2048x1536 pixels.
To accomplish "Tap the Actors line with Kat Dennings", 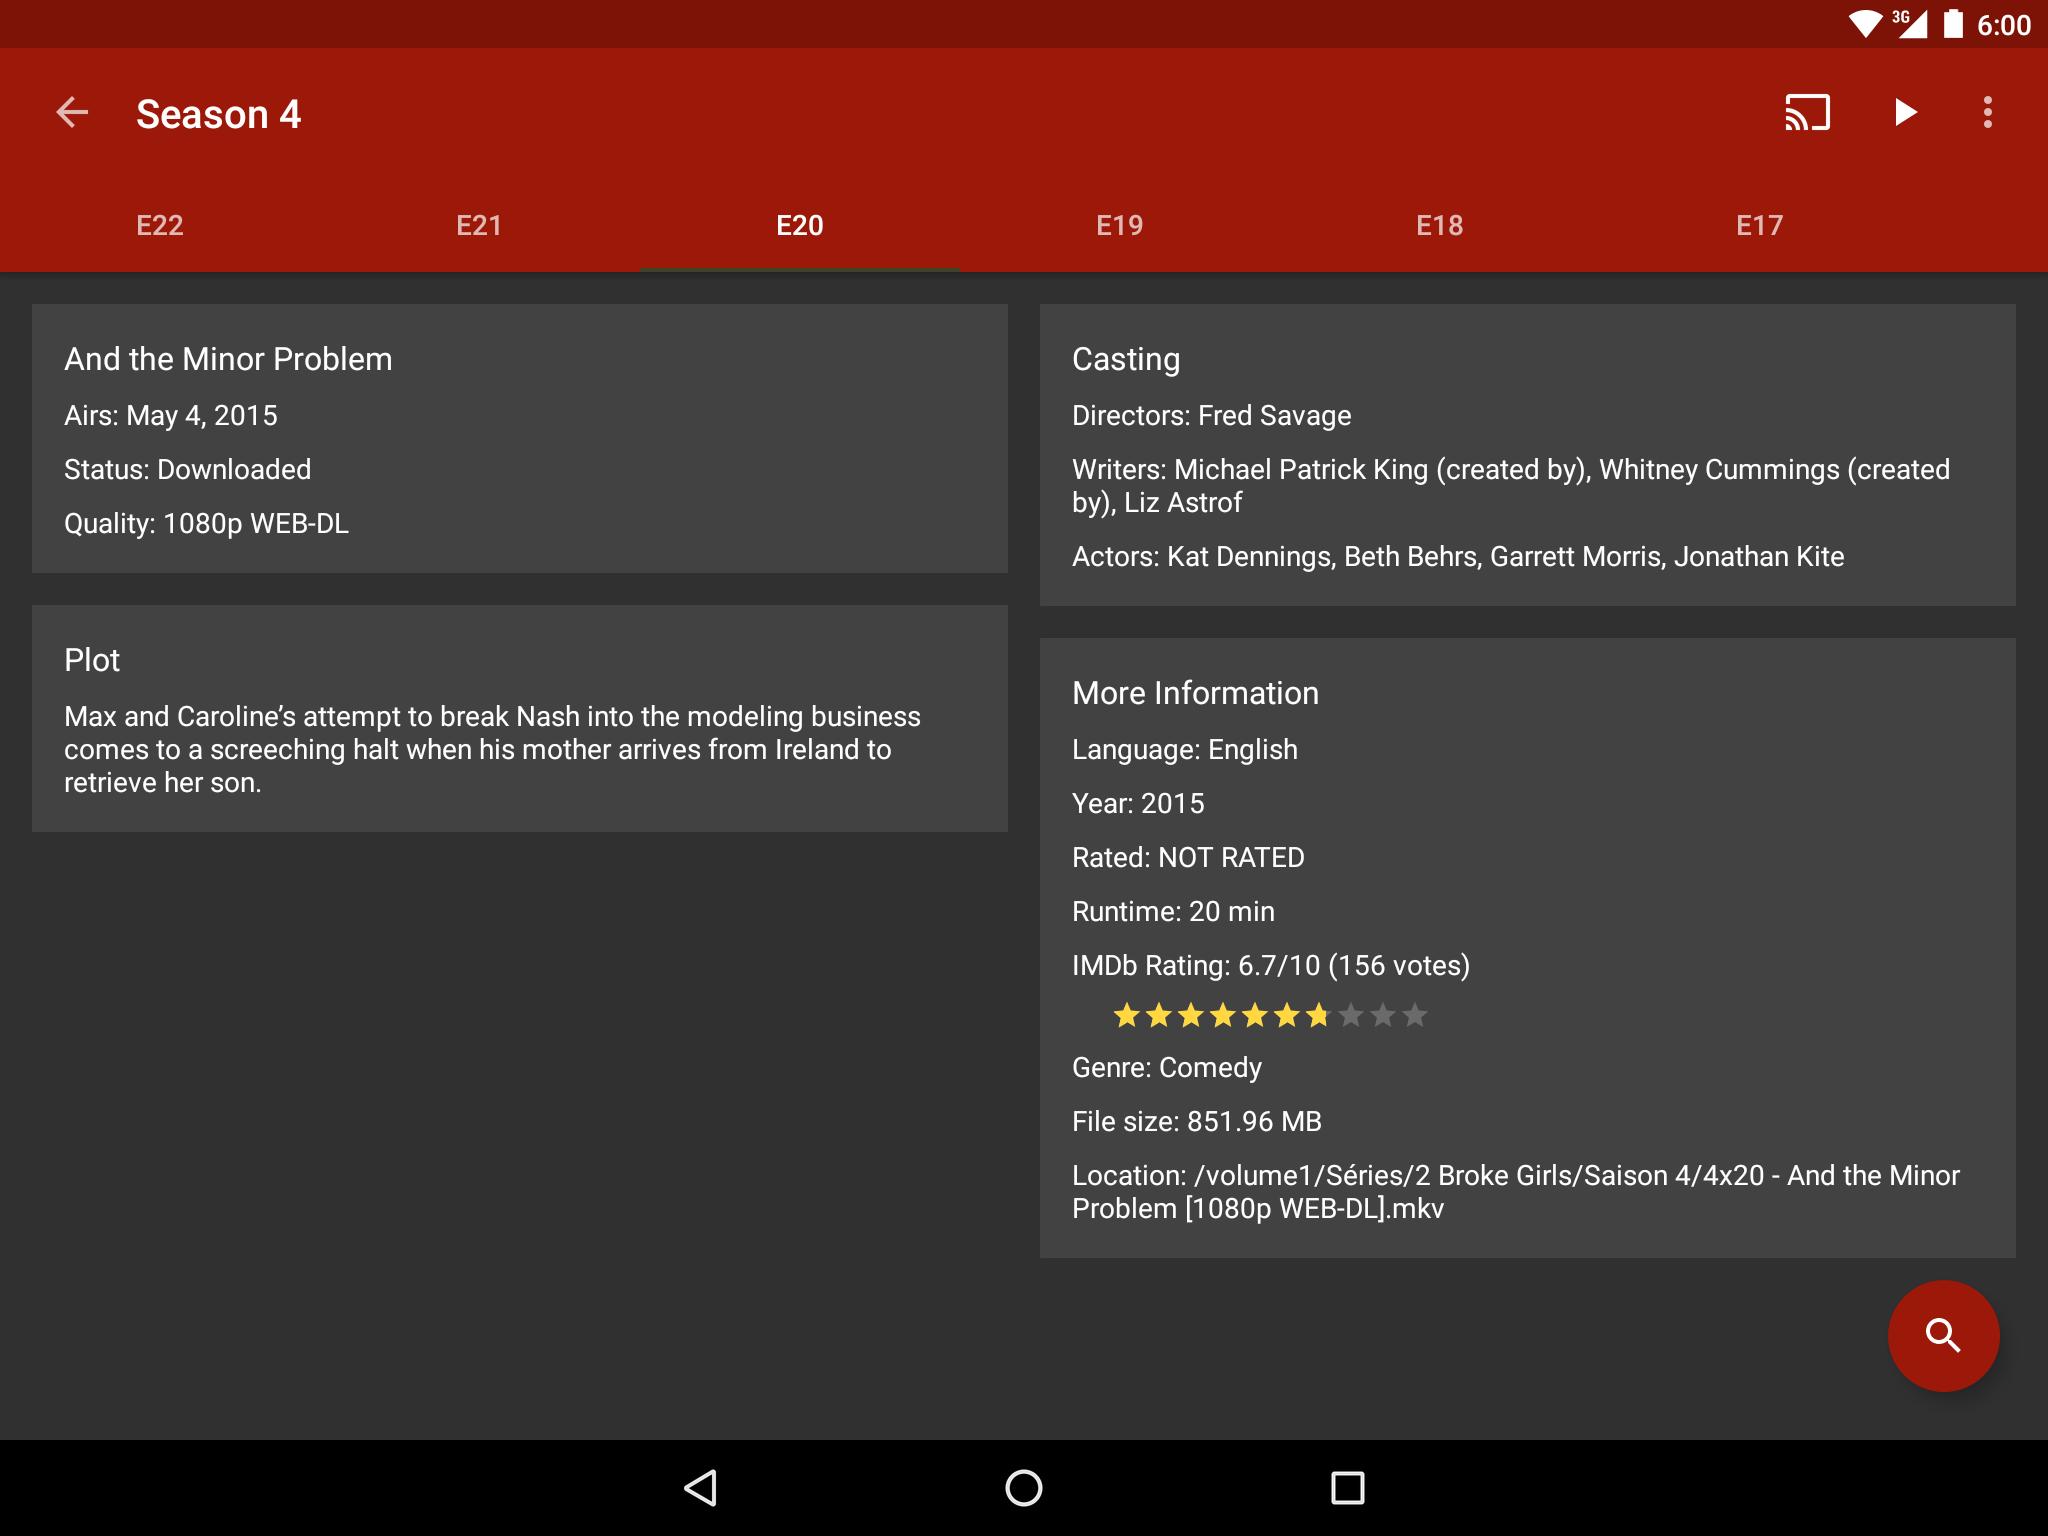I will [1458, 556].
